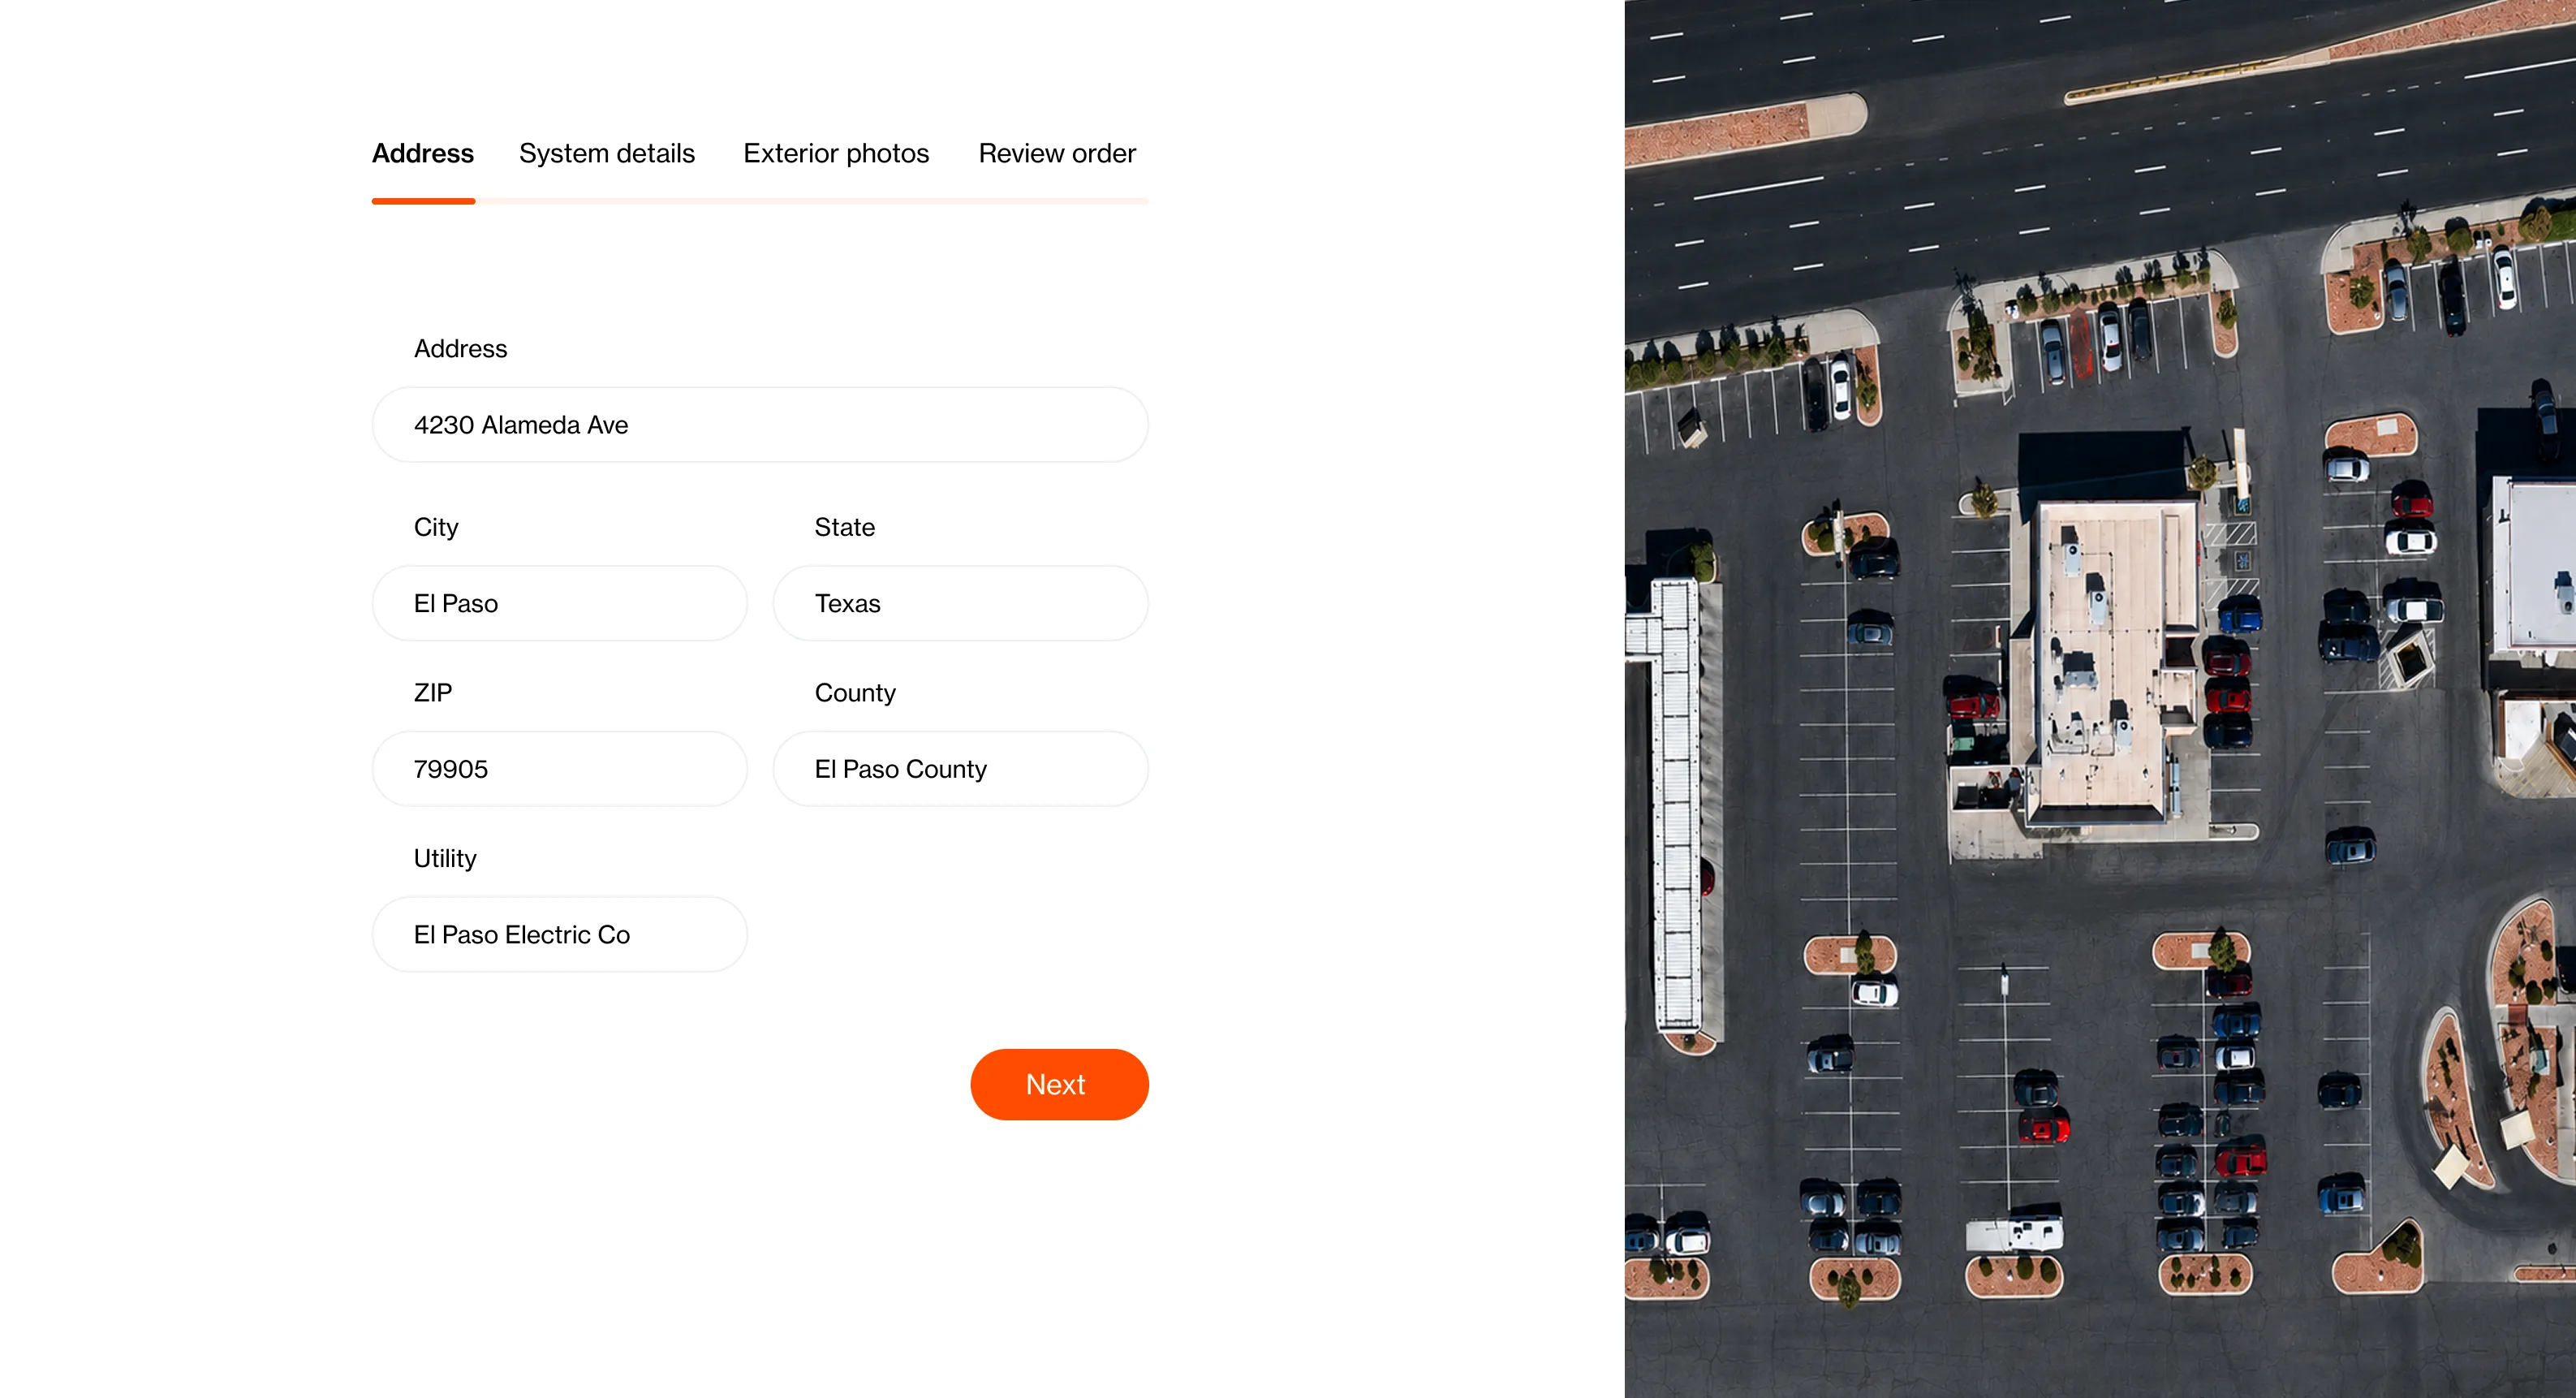The height and width of the screenshot is (1398, 2576).
Task: Click the County field showing El Paso County
Action: pyautogui.click(x=960, y=769)
